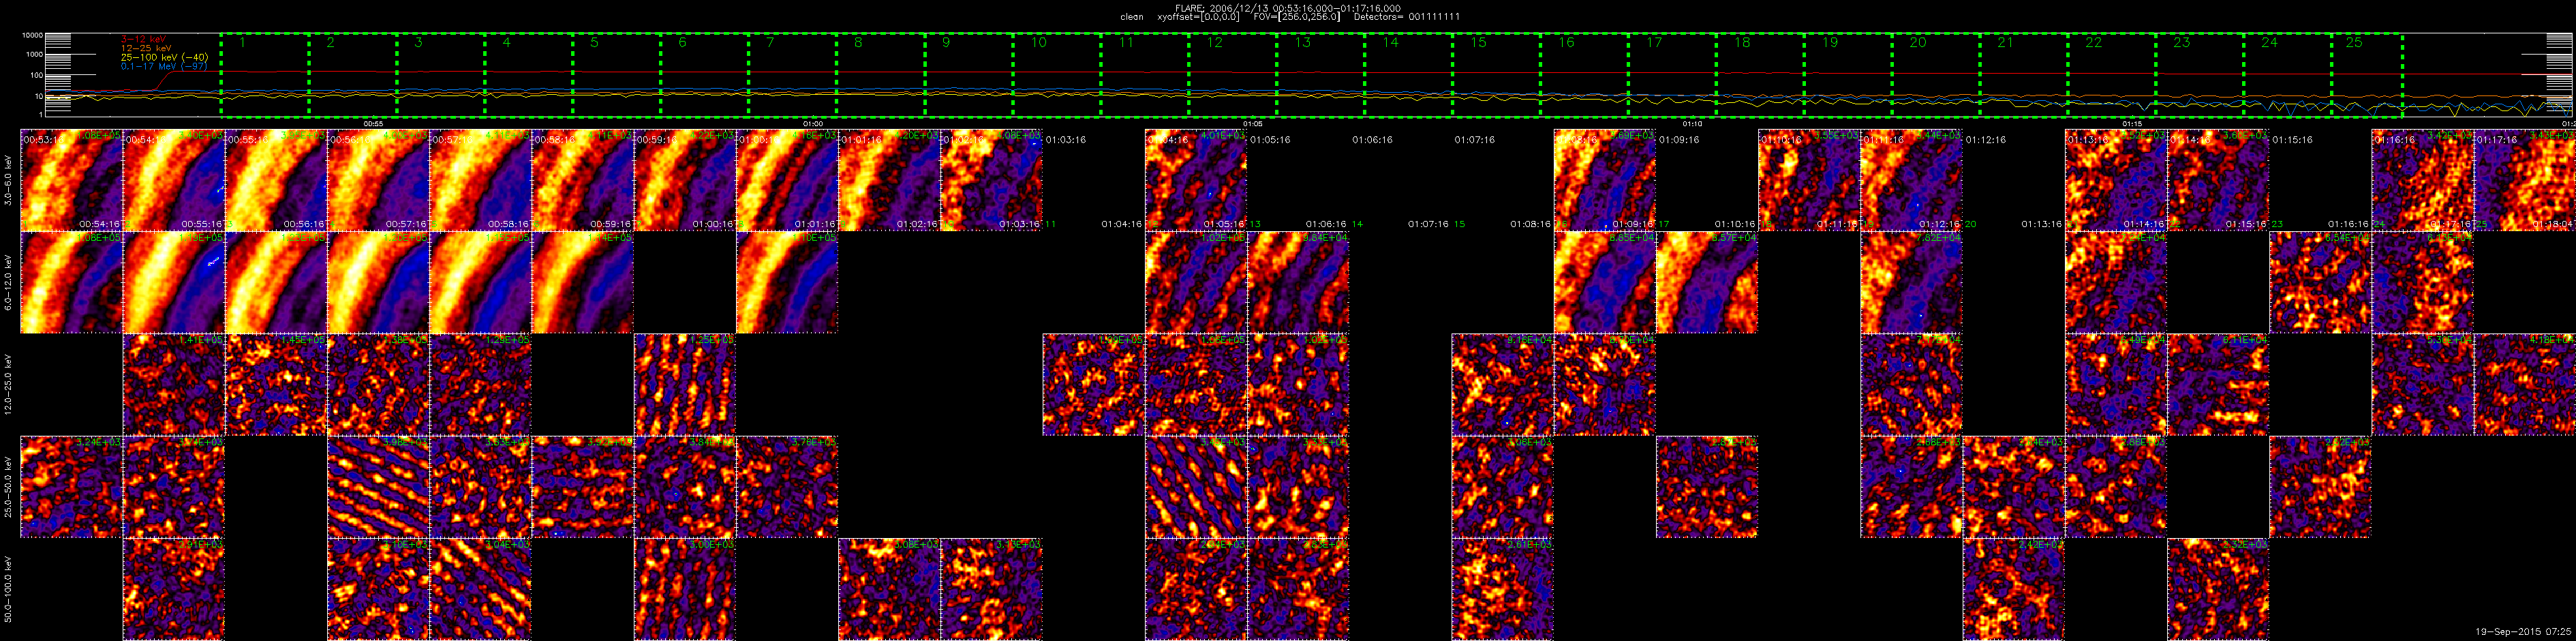Click the '01:06:16' start time of empty interval 14
This screenshot has width=2576, height=641.
[x=1372, y=140]
